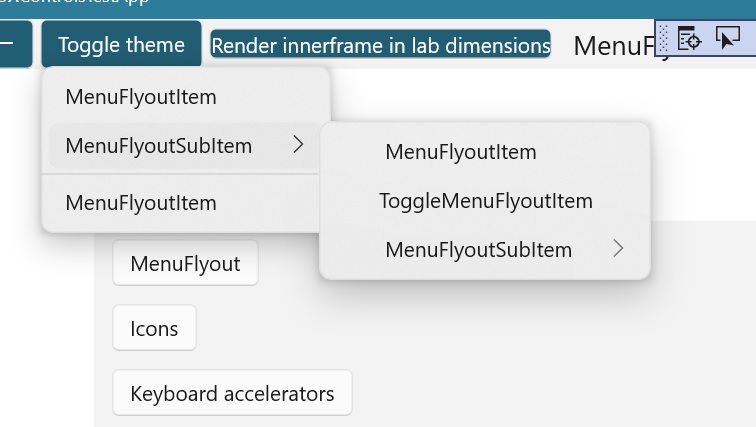
Task: Choose MenuFlyoutItem below the separator
Action: [x=141, y=203]
